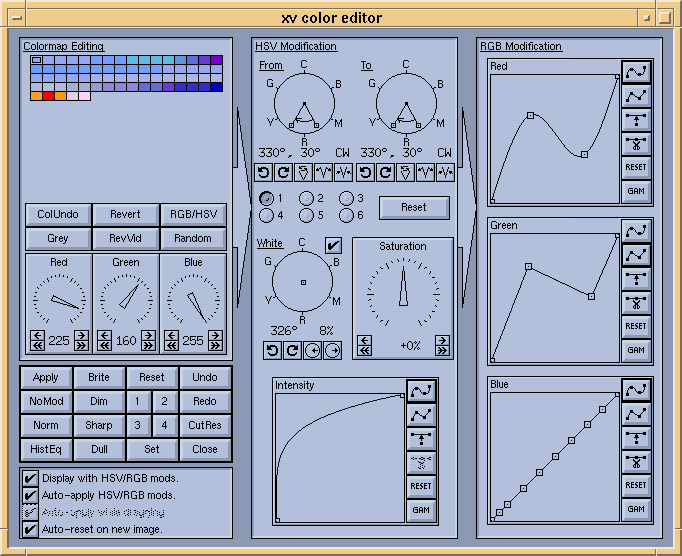Viewport: 682px width, 556px height.
Task: Switch Green graph to straight line segments mode
Action: coord(636,255)
